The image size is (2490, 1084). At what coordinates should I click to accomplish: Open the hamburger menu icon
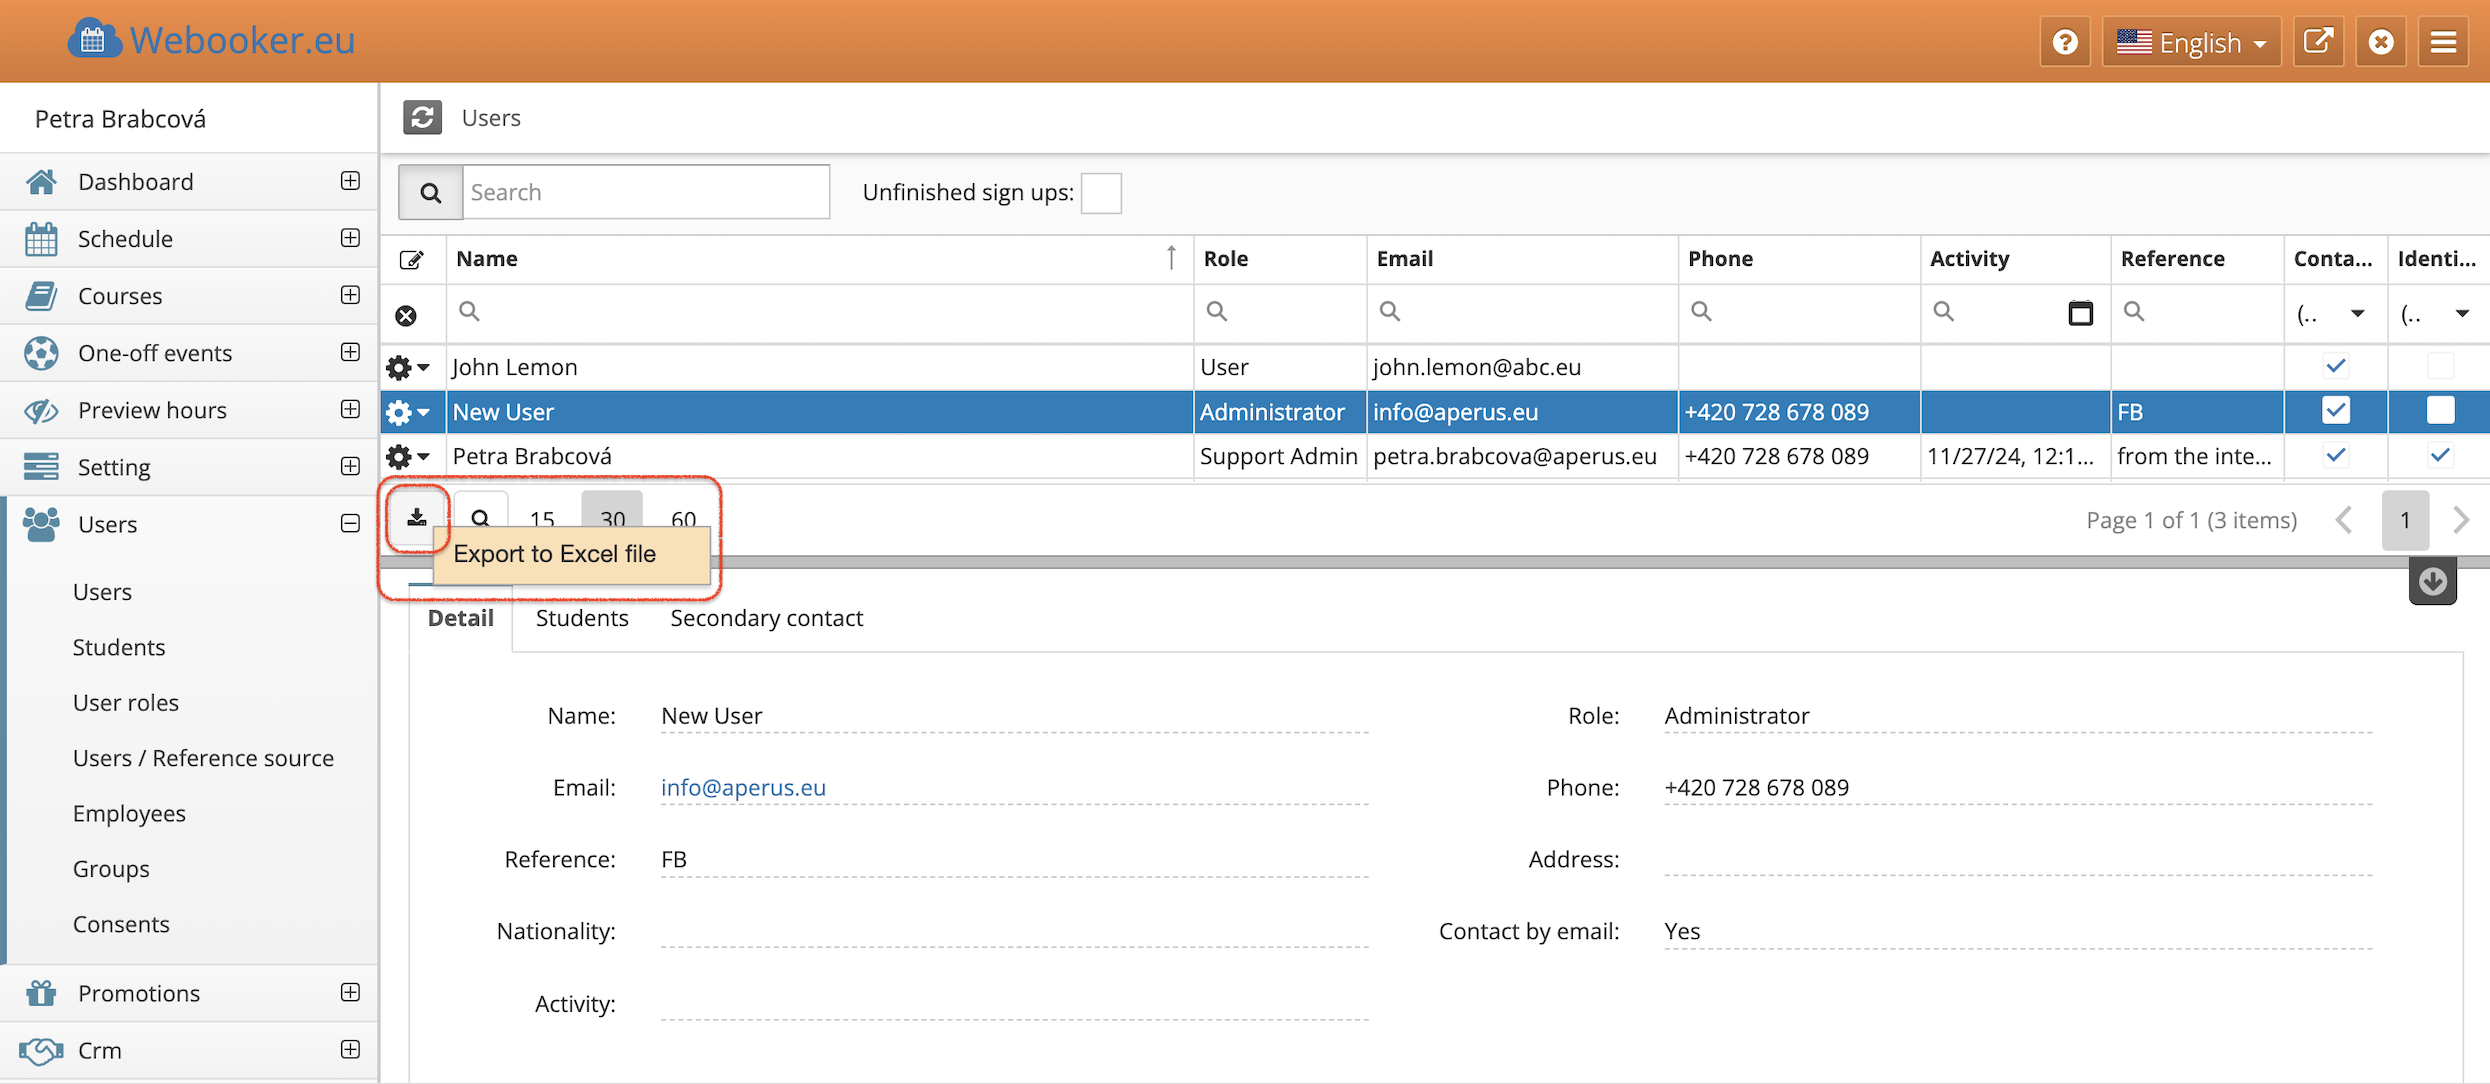point(2443,42)
